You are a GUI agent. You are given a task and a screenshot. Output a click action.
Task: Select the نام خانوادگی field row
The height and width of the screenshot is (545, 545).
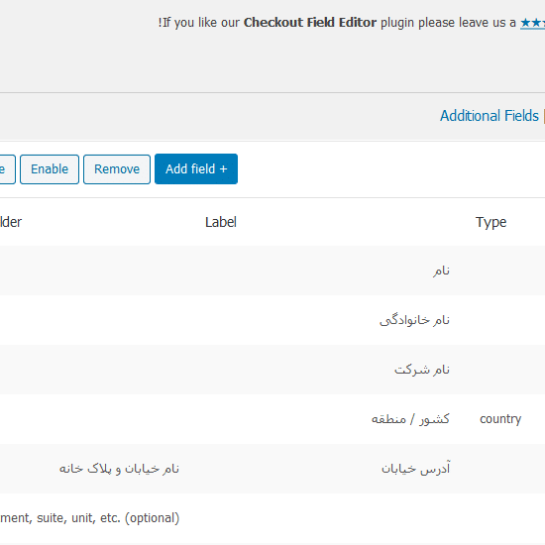click(272, 320)
